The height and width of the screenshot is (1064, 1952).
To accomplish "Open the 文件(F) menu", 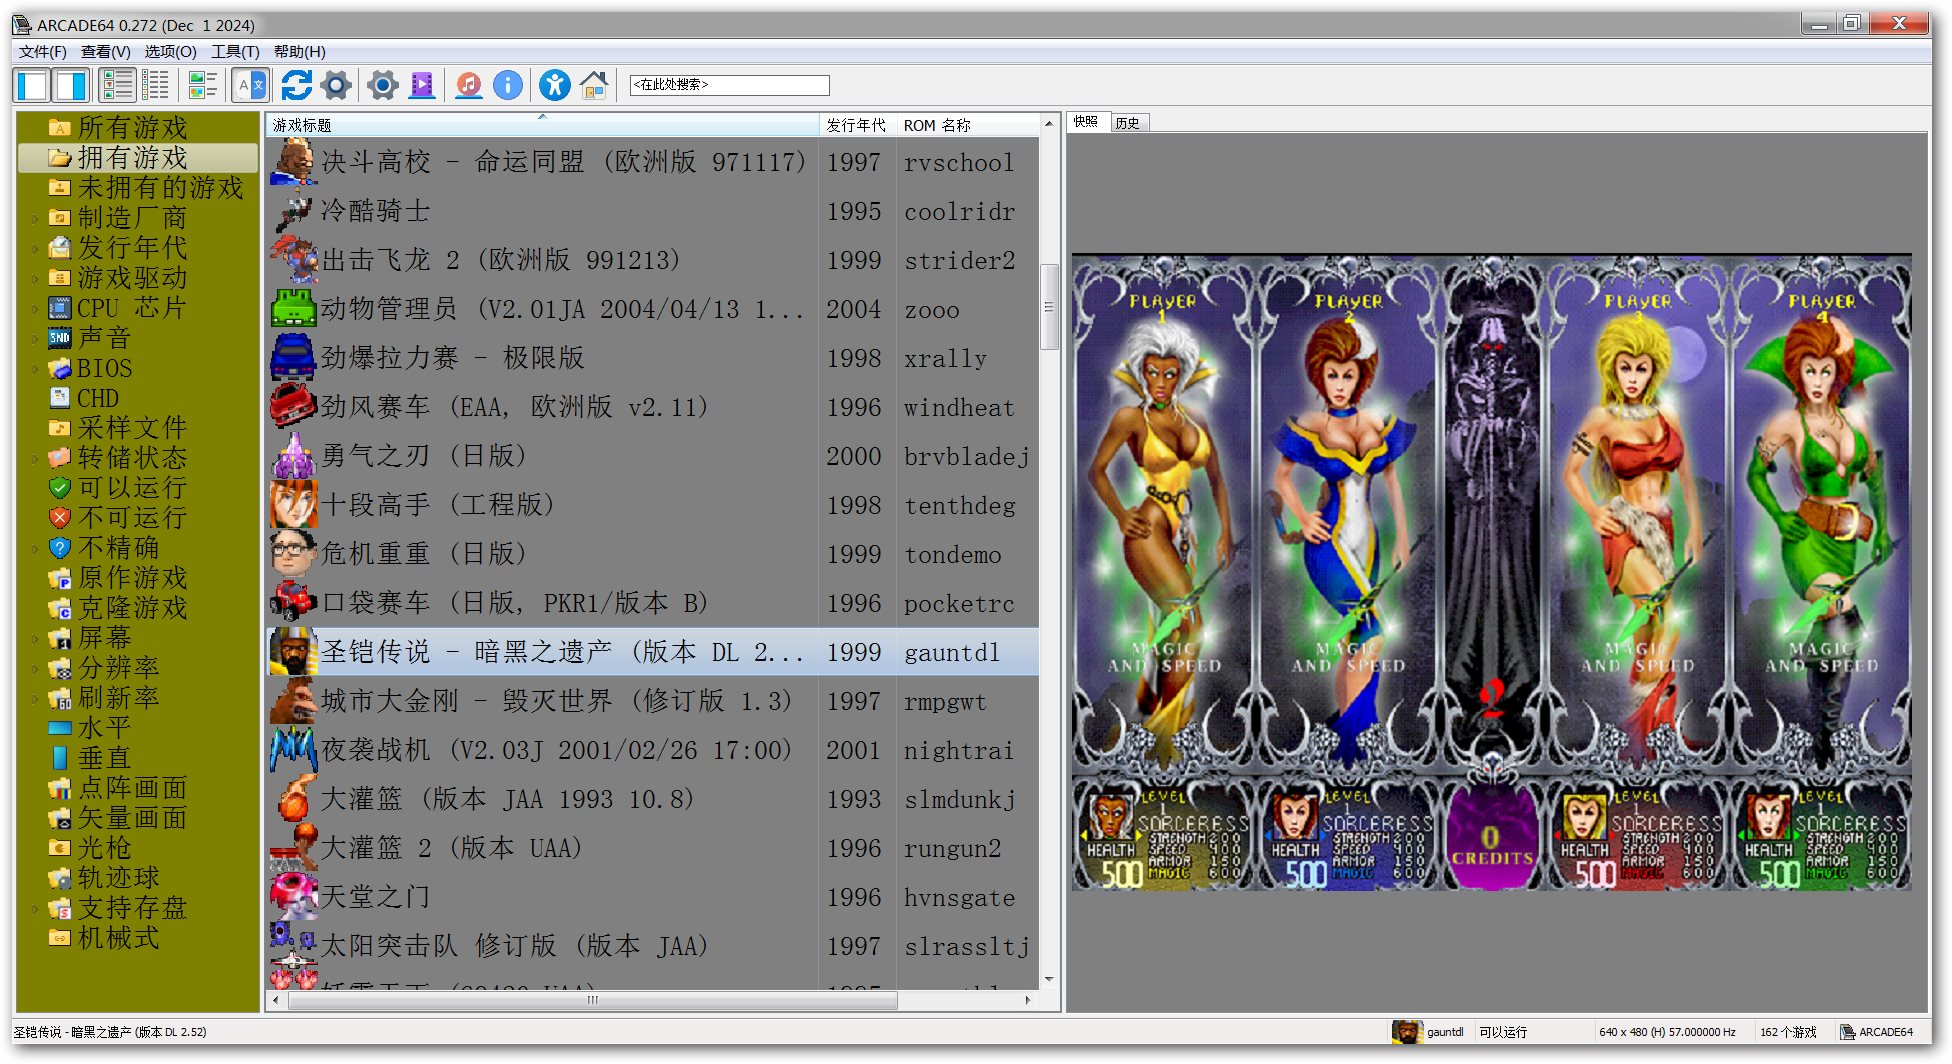I will tap(43, 51).
